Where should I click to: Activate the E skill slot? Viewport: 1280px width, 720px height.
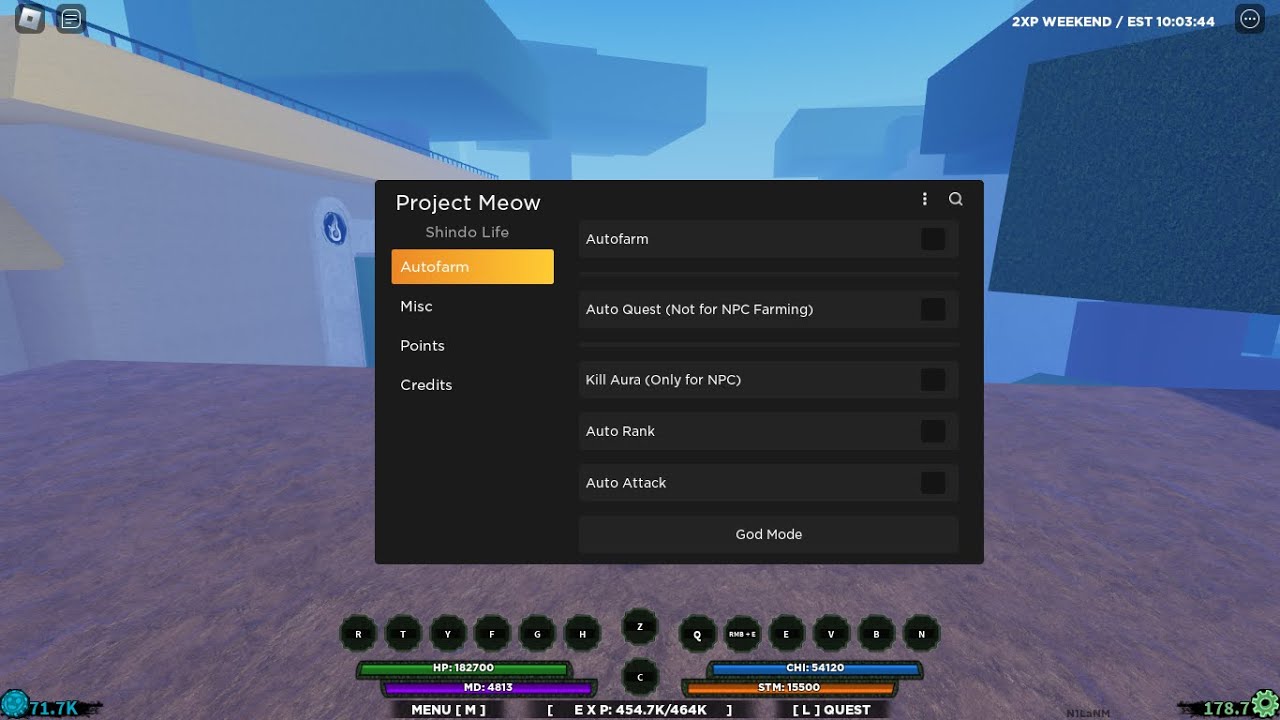(x=786, y=634)
